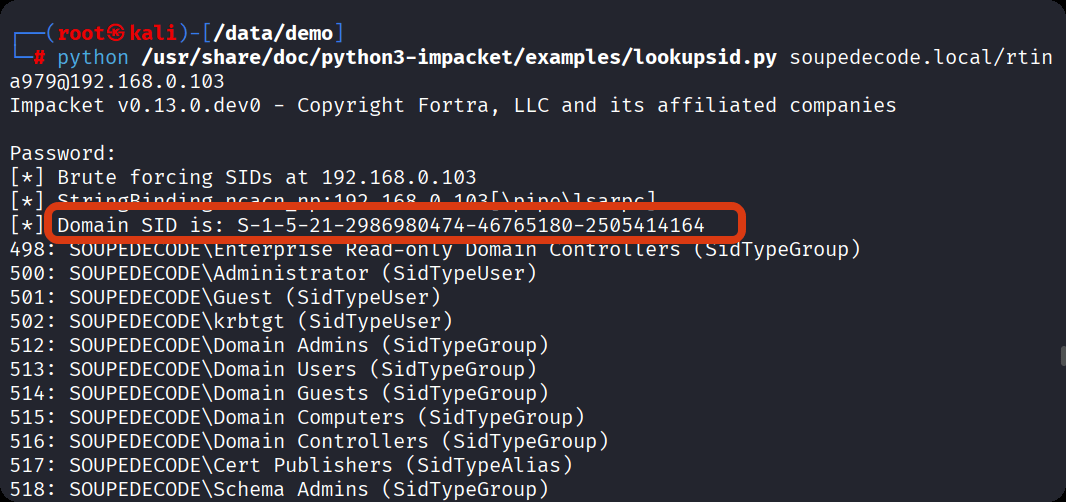Click the Impacket v0.13.0.dev0 version line
The height and width of the screenshot is (502, 1066).
pos(452,105)
